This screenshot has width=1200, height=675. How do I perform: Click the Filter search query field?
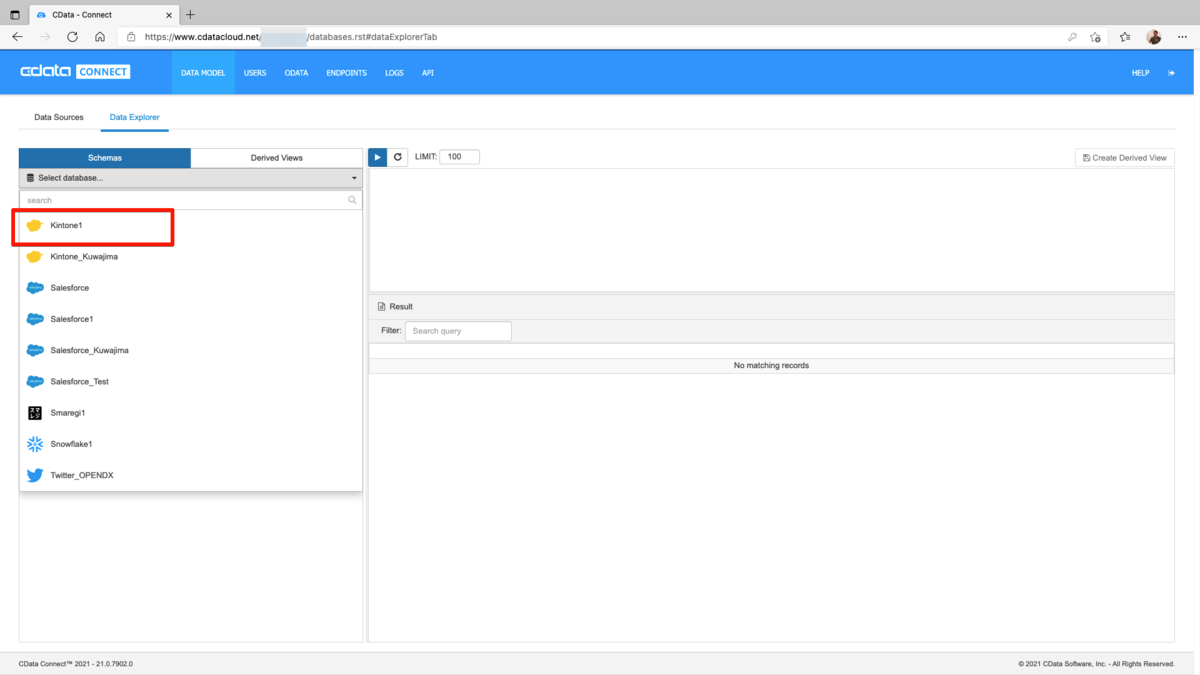[458, 331]
